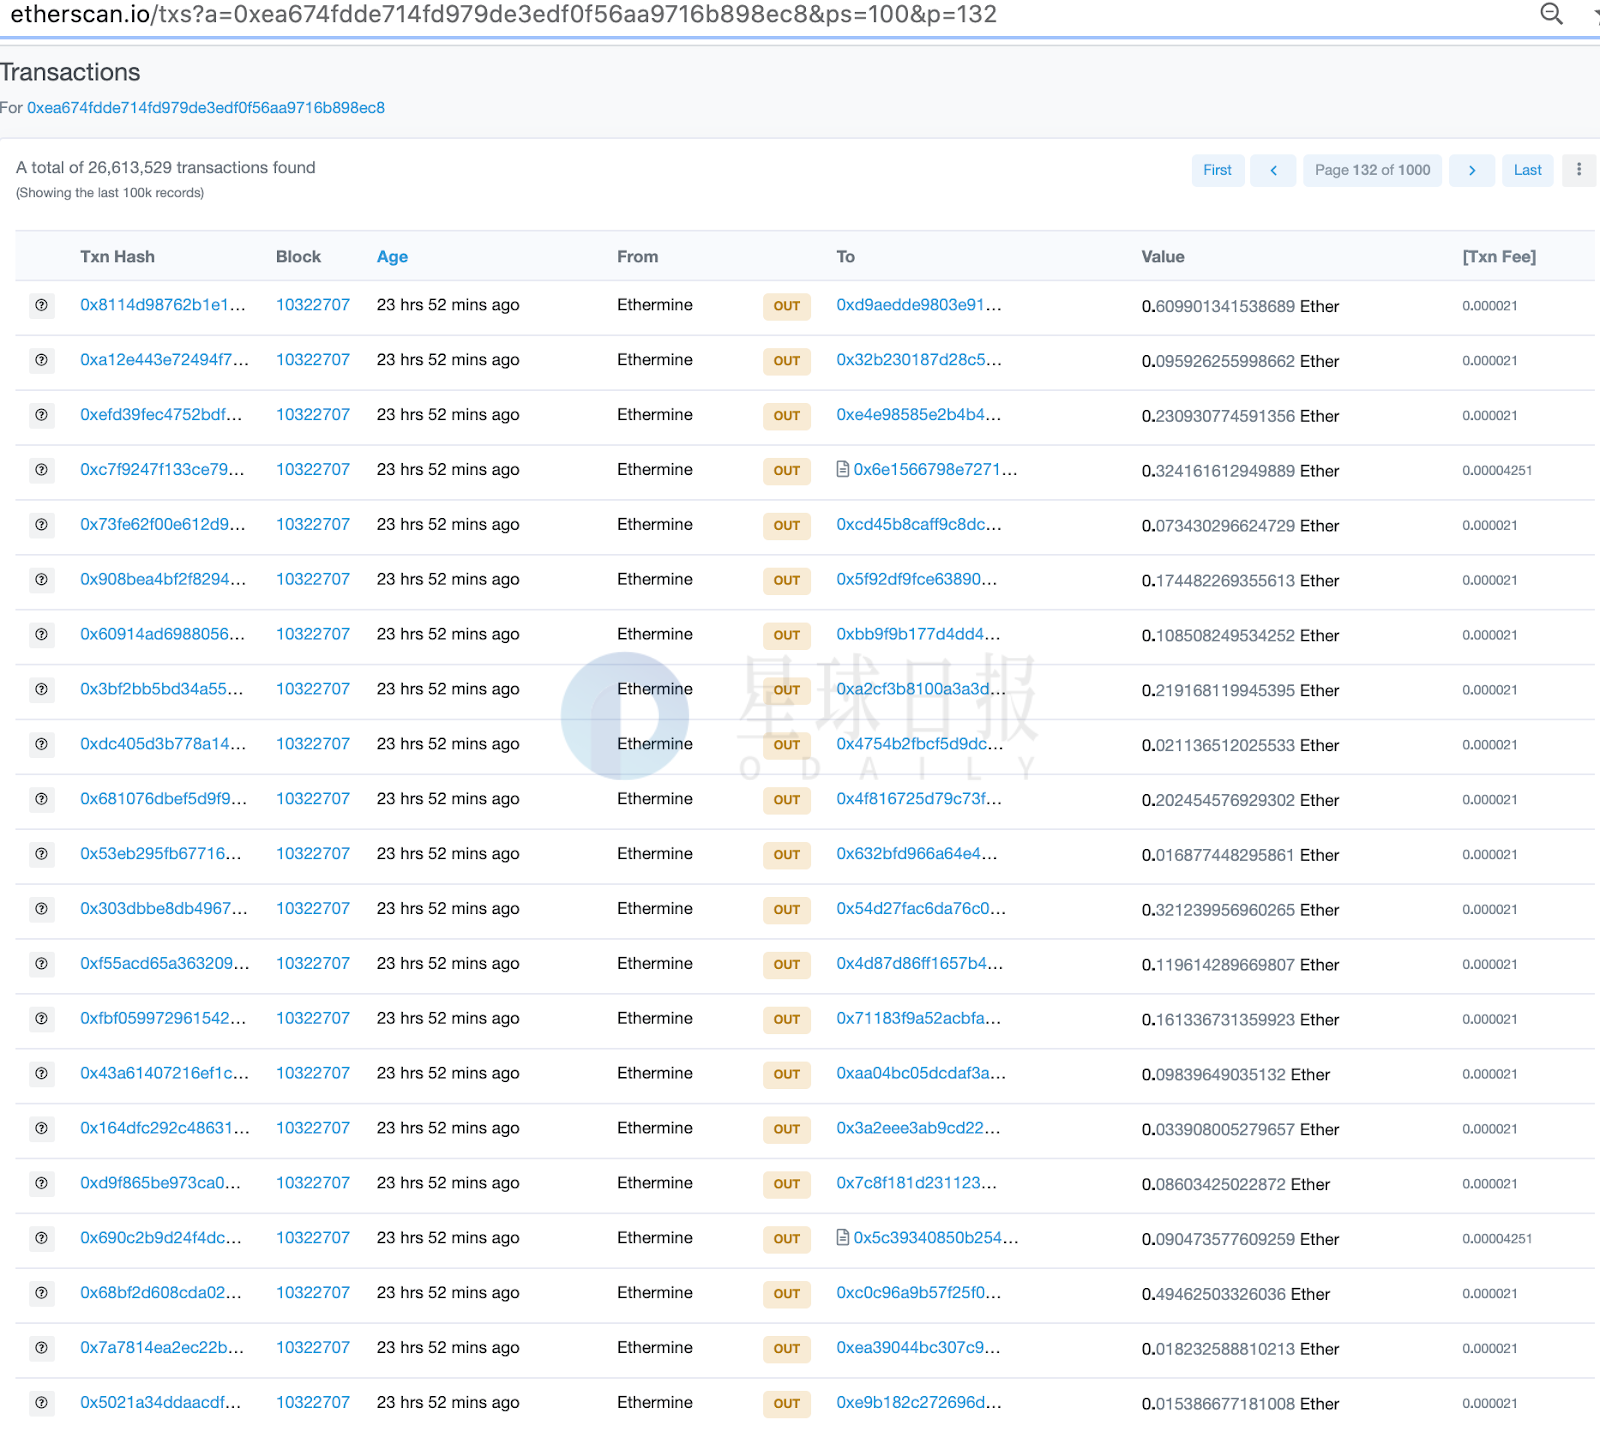The width and height of the screenshot is (1600, 1432).
Task: View details eye icon for 0x303dbbe8db4967
Action: tap(42, 910)
